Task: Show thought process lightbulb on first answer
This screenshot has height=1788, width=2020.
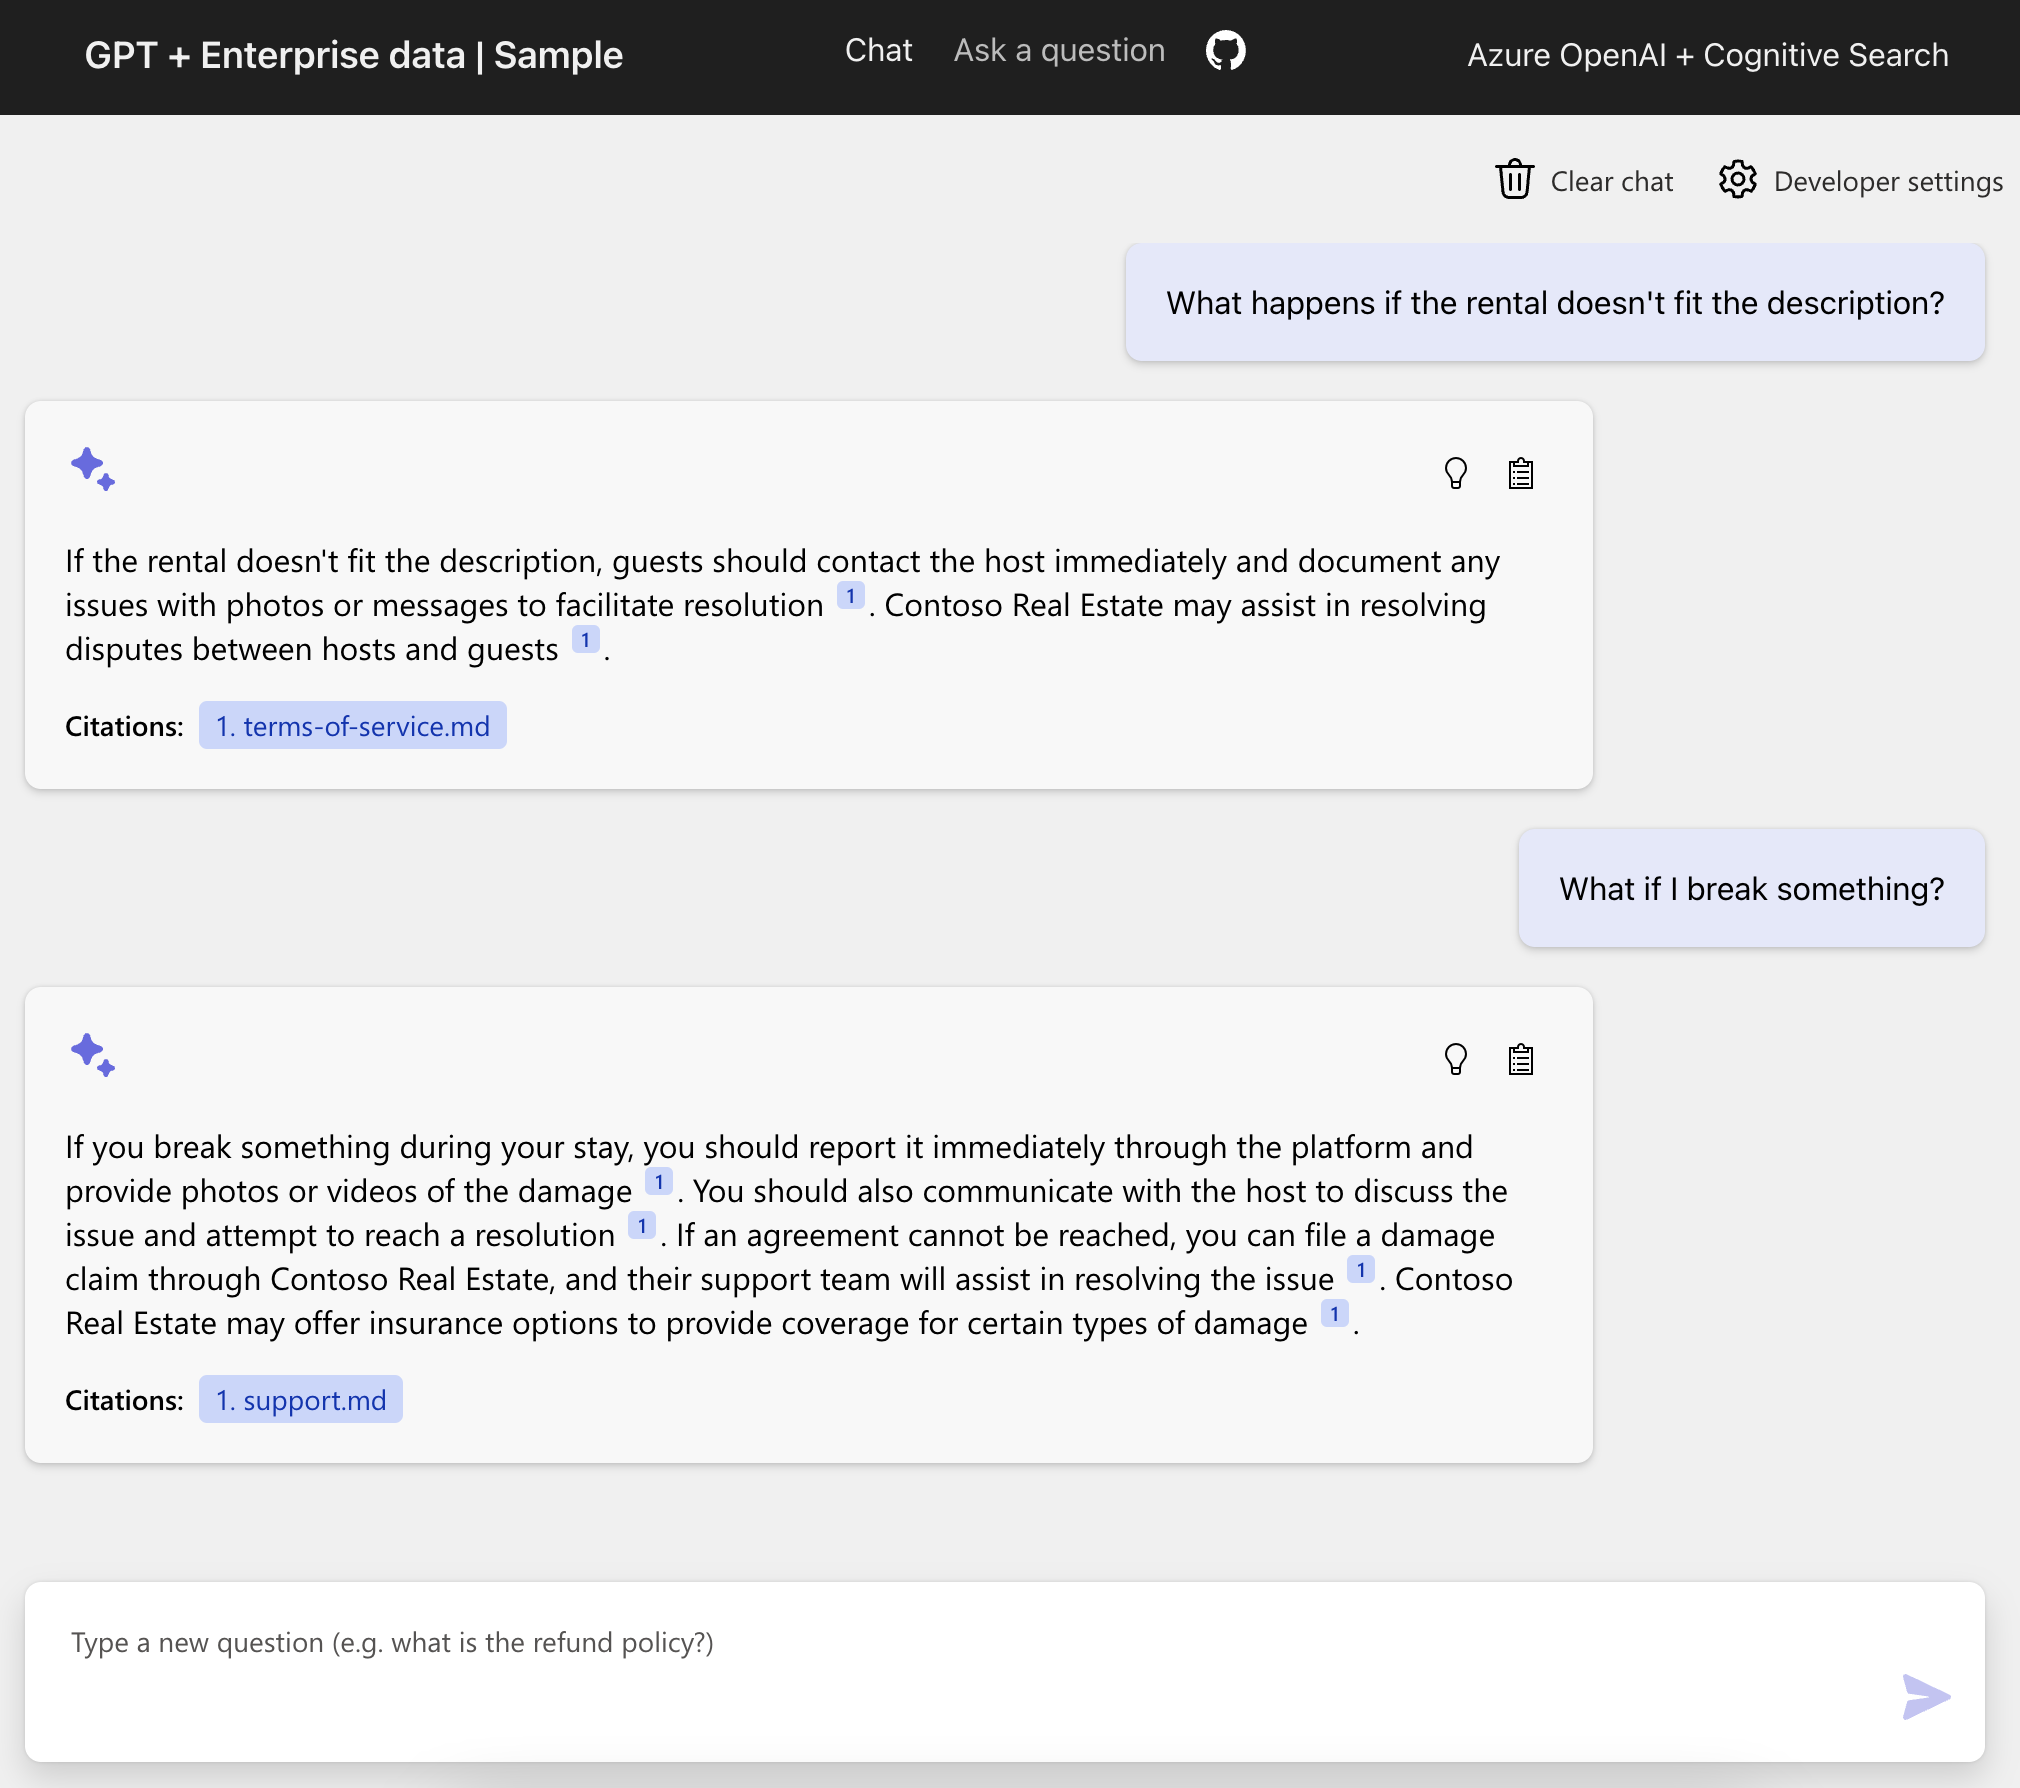Action: click(1455, 473)
